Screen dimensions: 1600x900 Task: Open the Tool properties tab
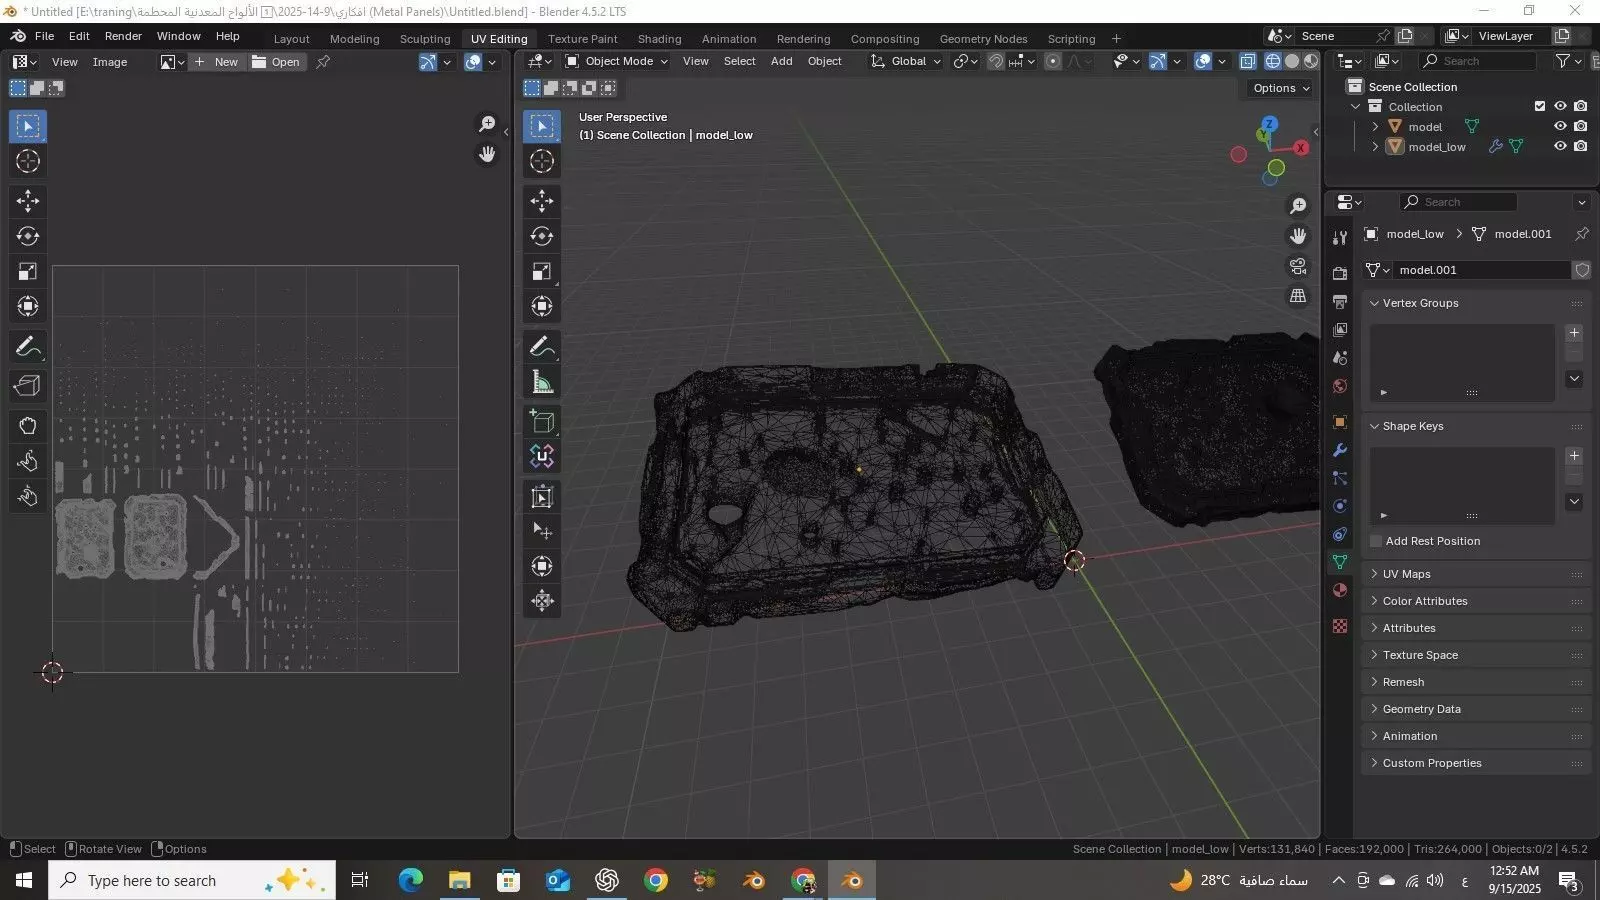[1340, 237]
